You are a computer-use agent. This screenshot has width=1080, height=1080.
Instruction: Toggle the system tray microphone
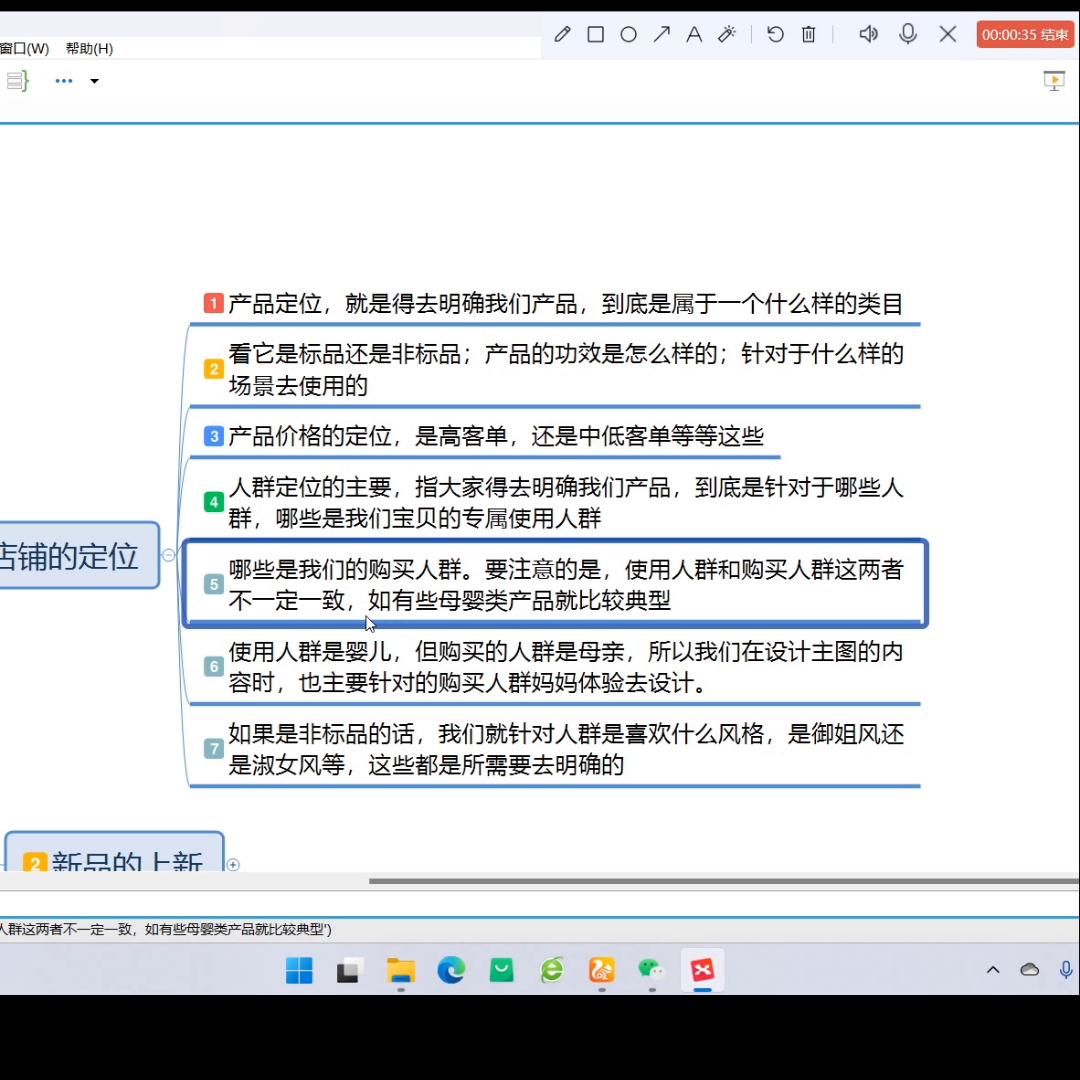pos(1065,969)
